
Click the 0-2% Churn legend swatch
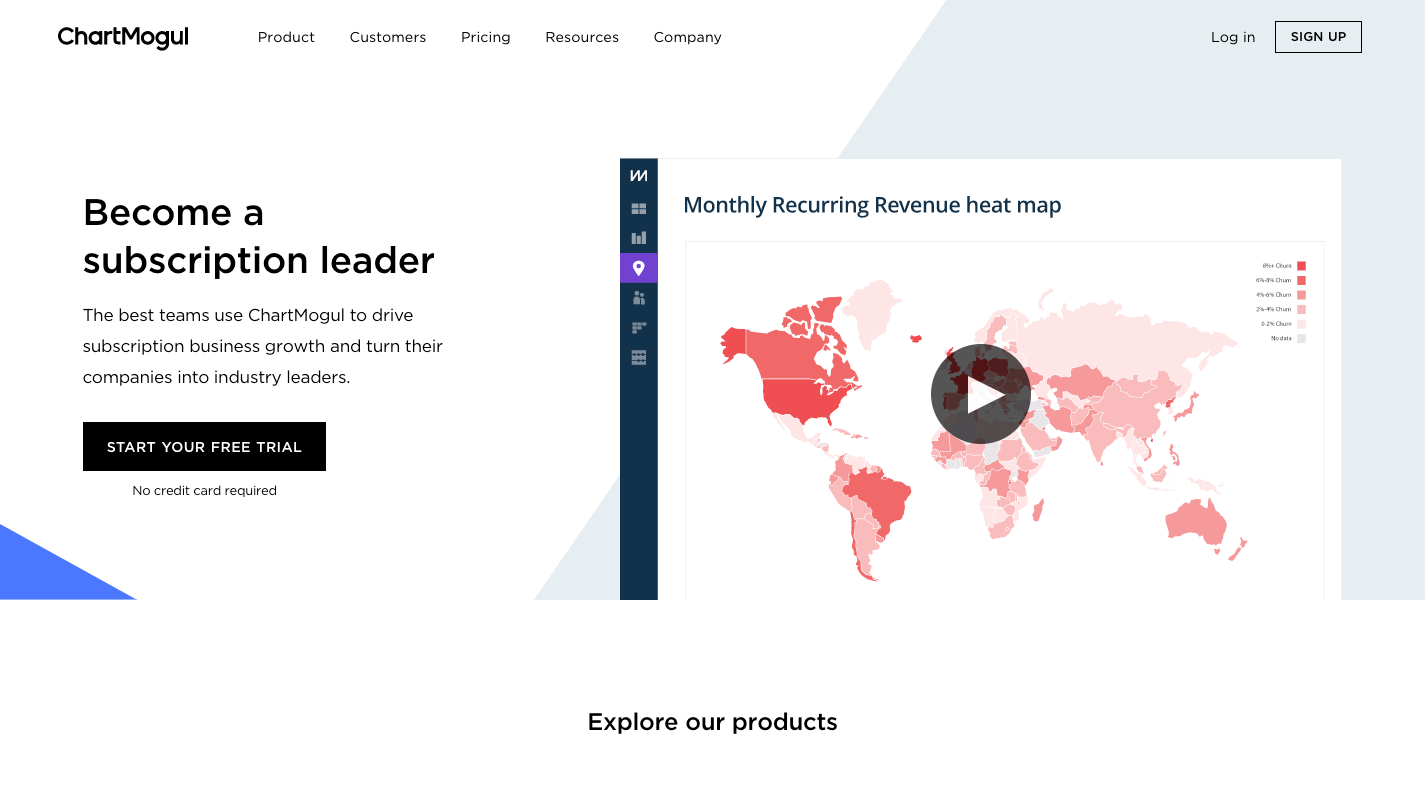coord(1301,324)
